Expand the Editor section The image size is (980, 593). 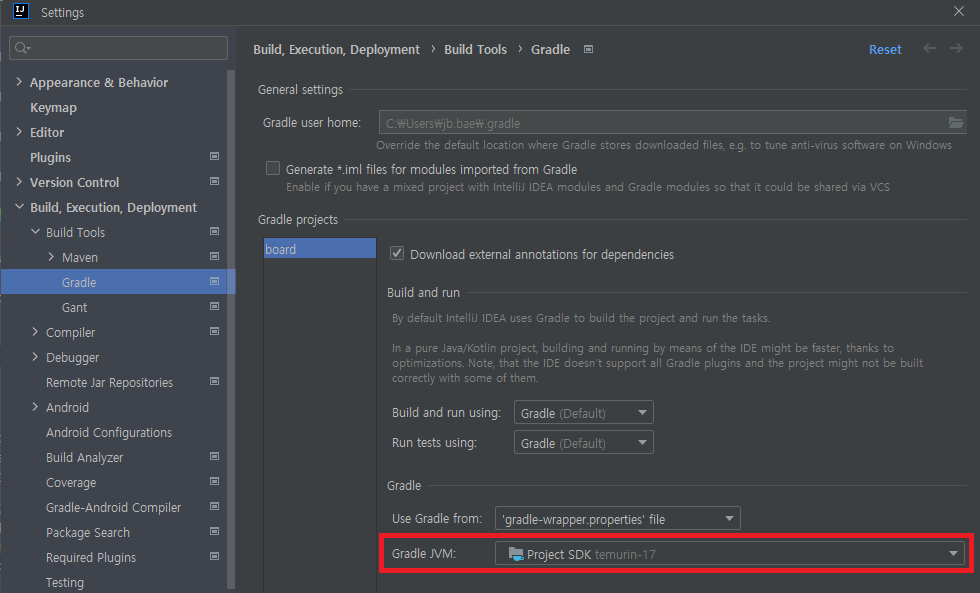click(19, 131)
